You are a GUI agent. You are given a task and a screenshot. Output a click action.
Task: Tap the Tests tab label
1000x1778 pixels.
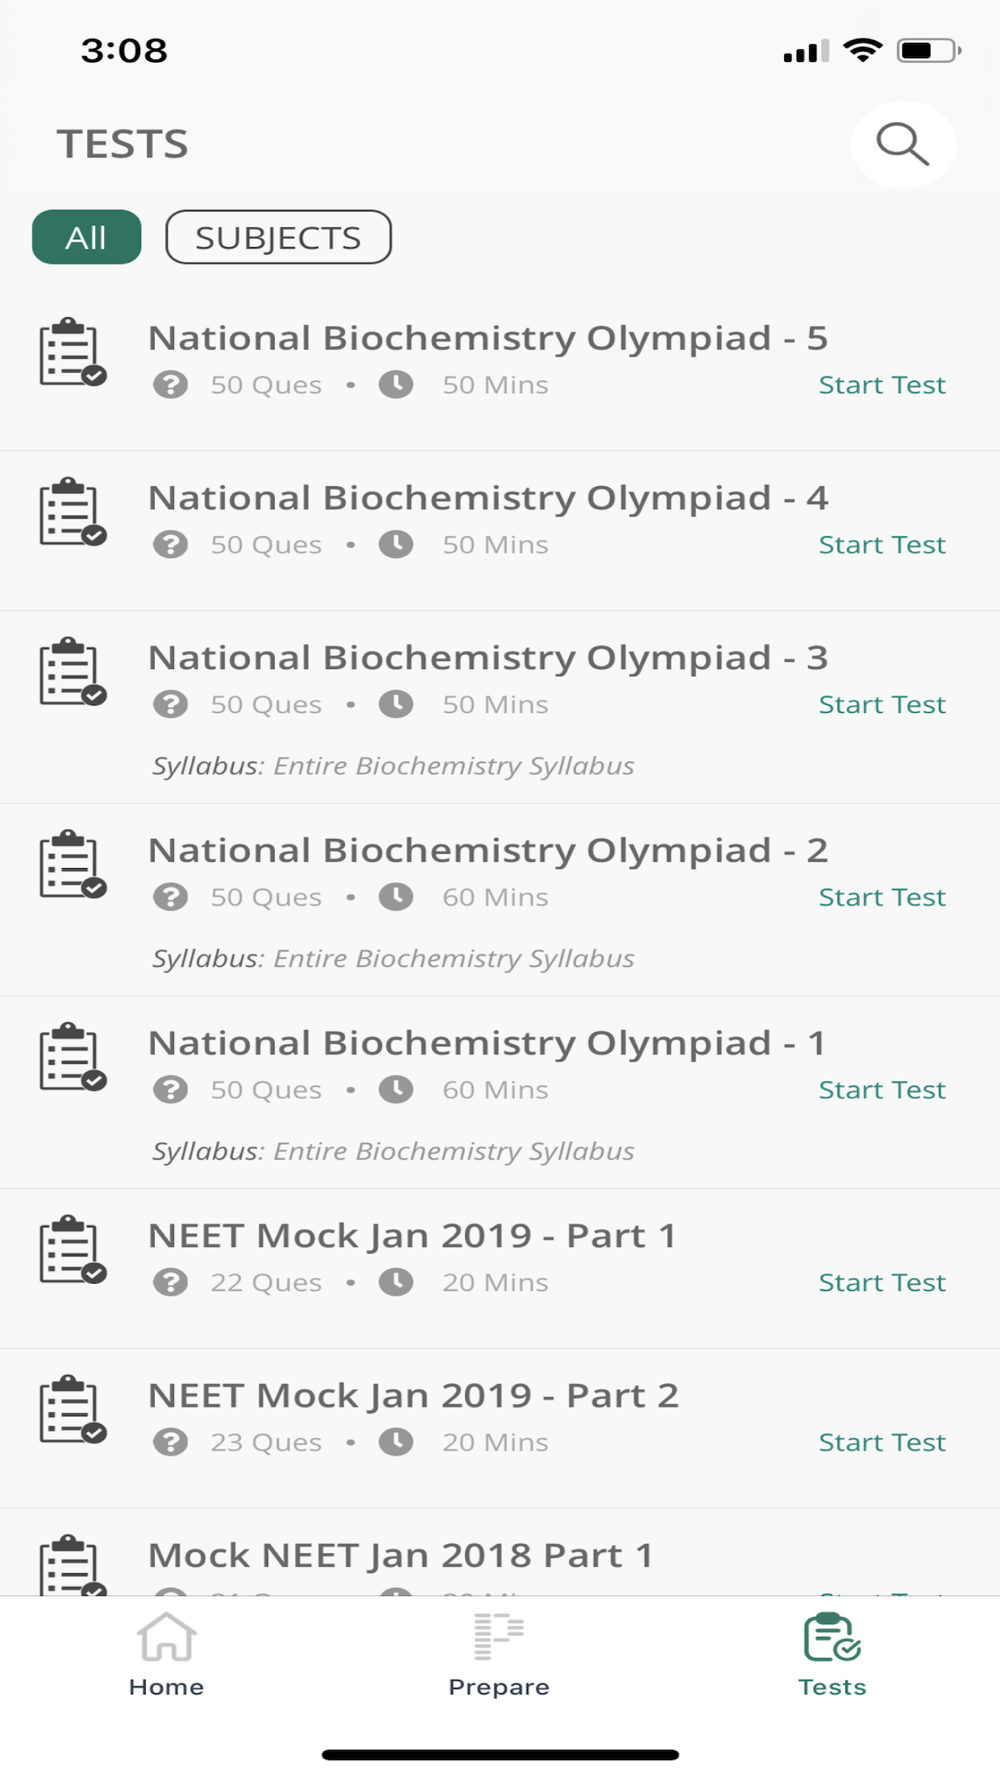(x=832, y=1687)
